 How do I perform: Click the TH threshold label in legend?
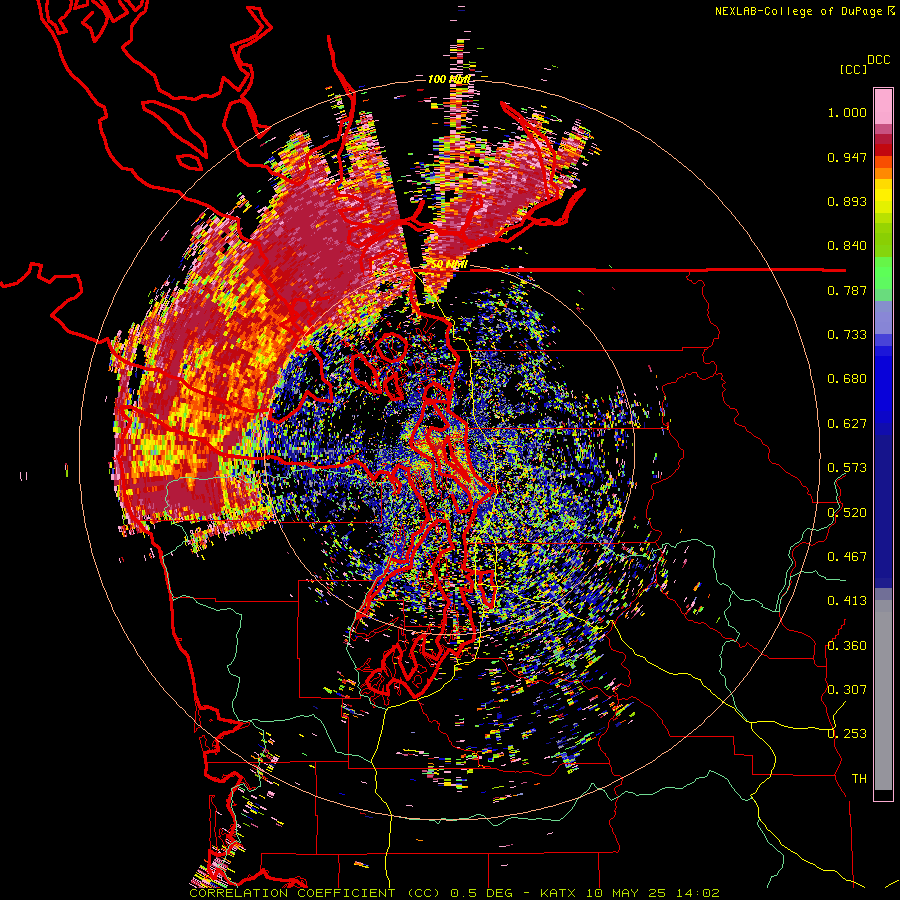pos(859,779)
